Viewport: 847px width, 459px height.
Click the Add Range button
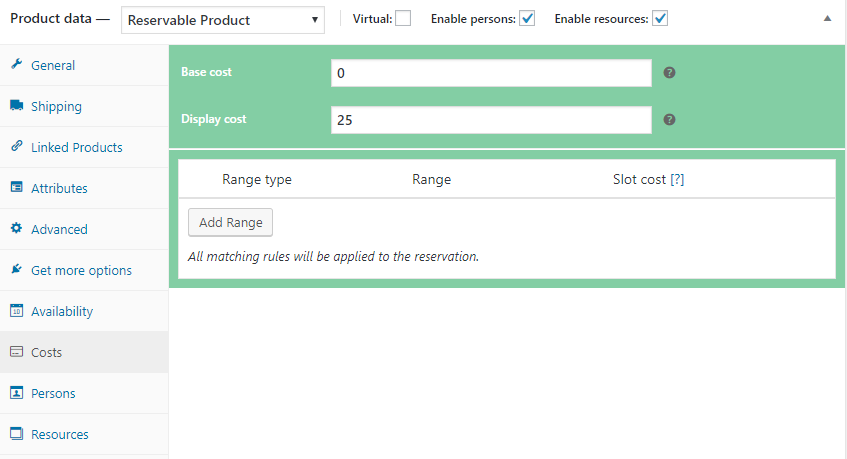230,222
